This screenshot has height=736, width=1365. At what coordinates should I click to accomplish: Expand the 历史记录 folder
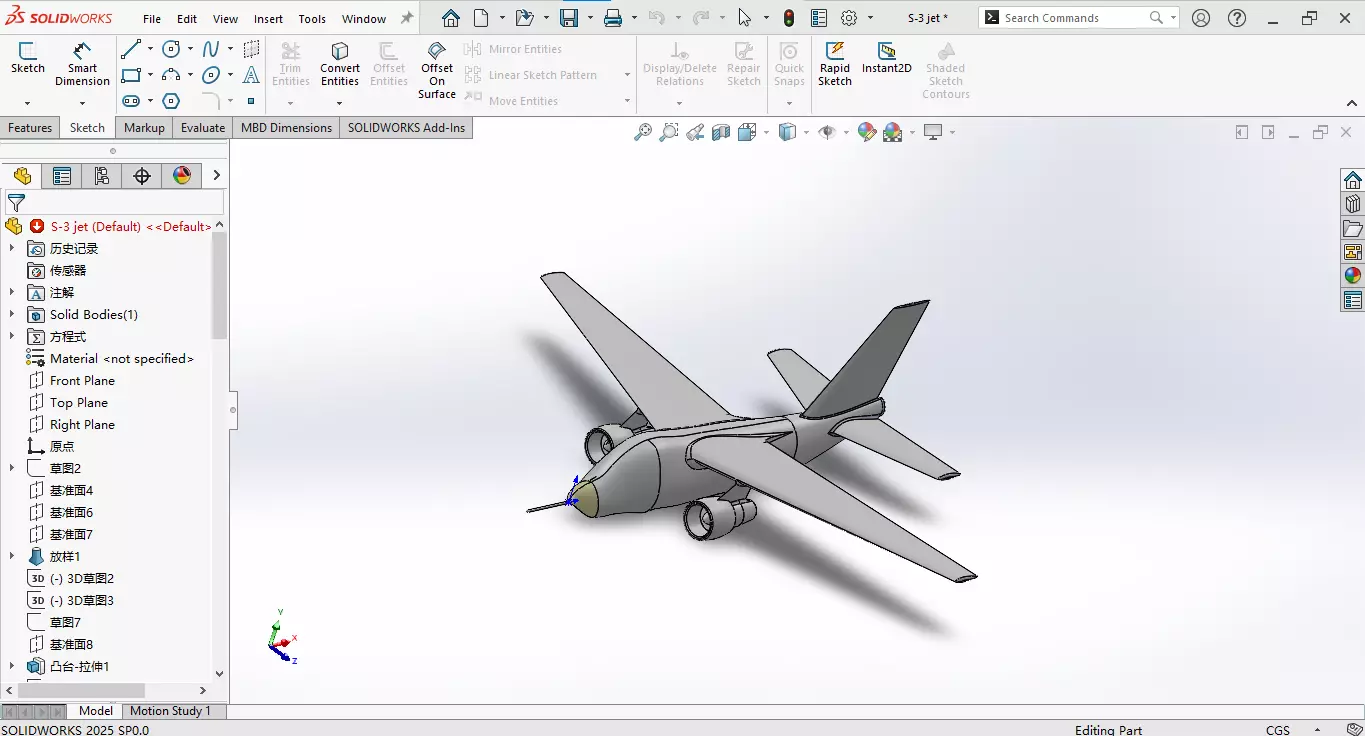(x=12, y=248)
